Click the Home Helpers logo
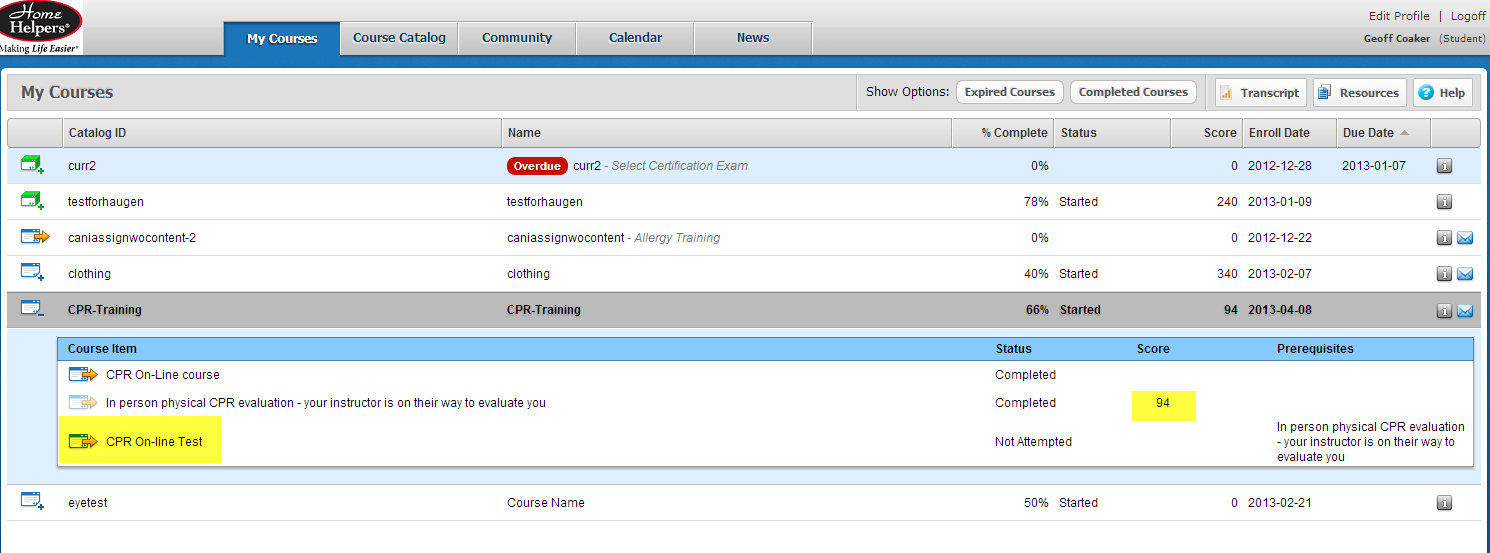The image size is (1490, 553). (41, 27)
